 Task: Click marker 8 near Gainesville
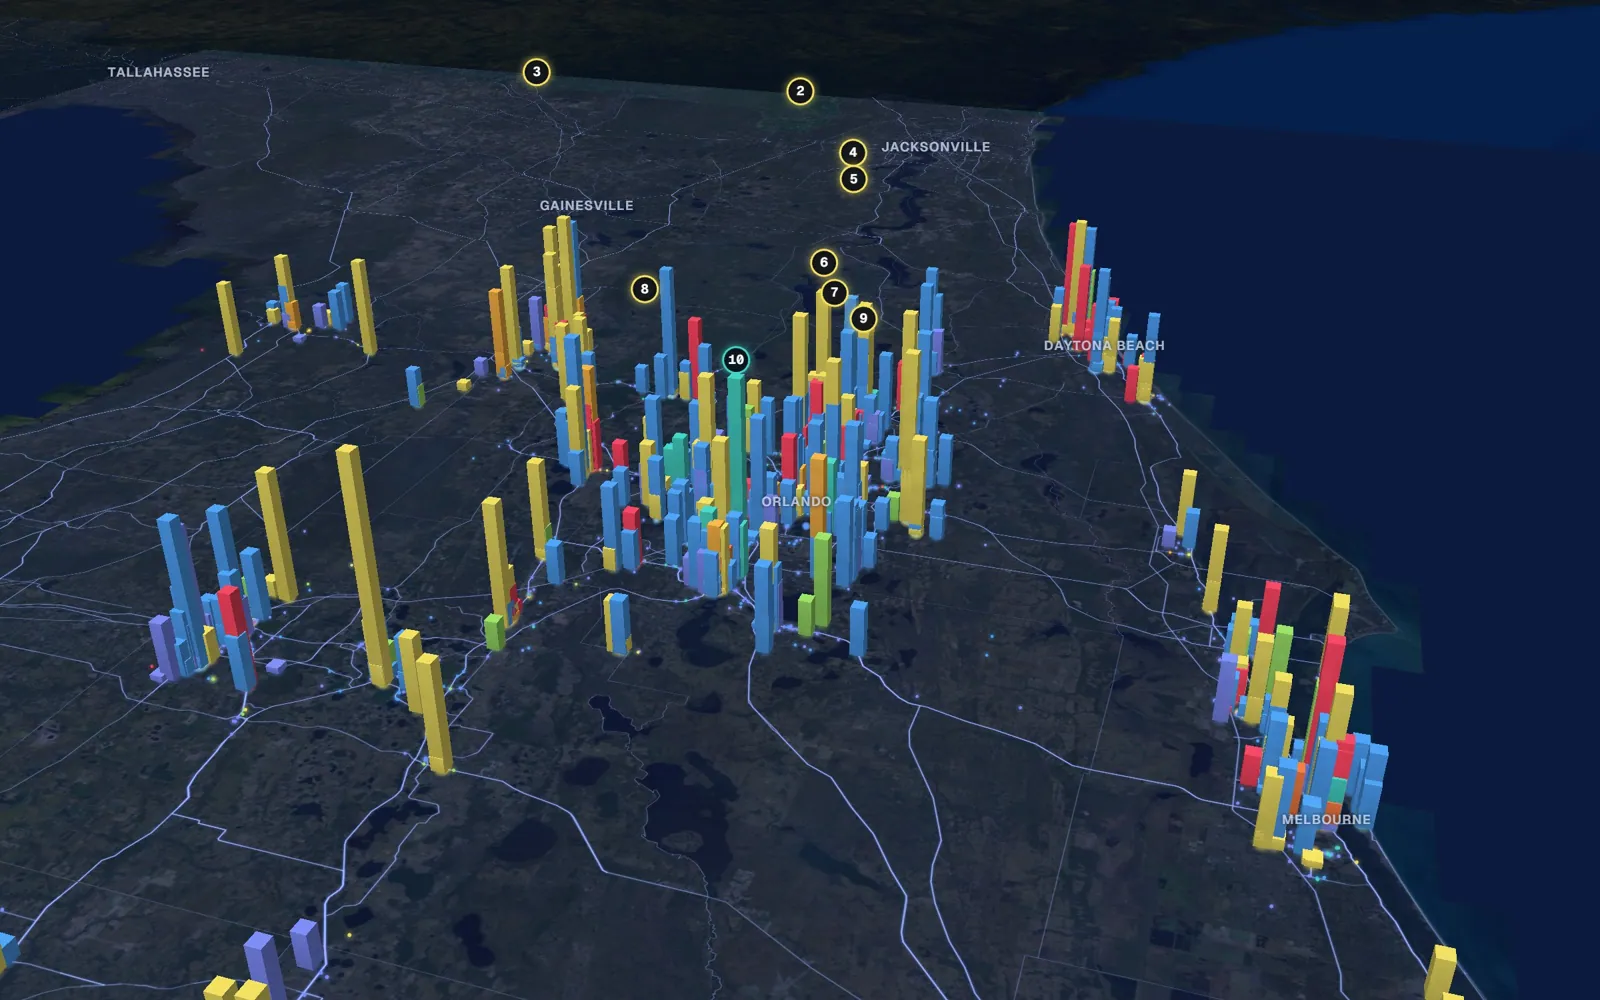(645, 289)
